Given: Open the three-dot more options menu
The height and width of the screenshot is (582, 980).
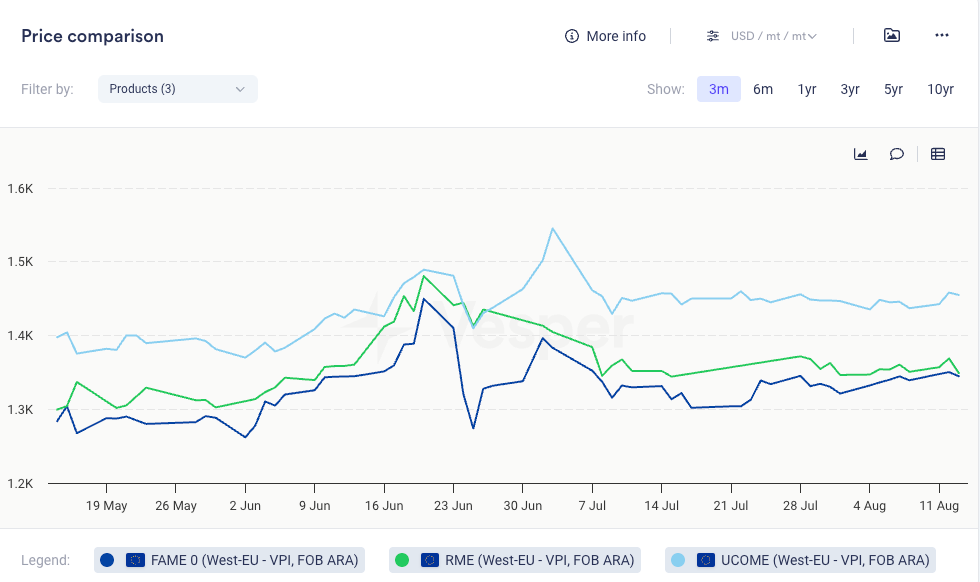Looking at the screenshot, I should [942, 35].
